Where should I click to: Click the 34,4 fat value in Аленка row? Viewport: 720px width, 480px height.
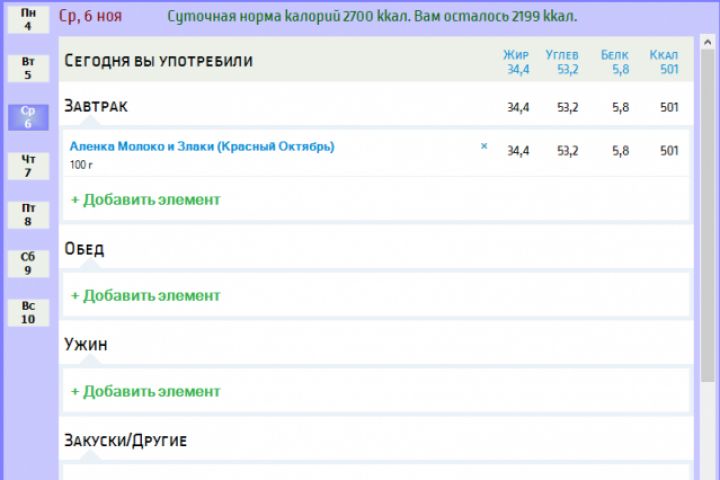click(518, 151)
